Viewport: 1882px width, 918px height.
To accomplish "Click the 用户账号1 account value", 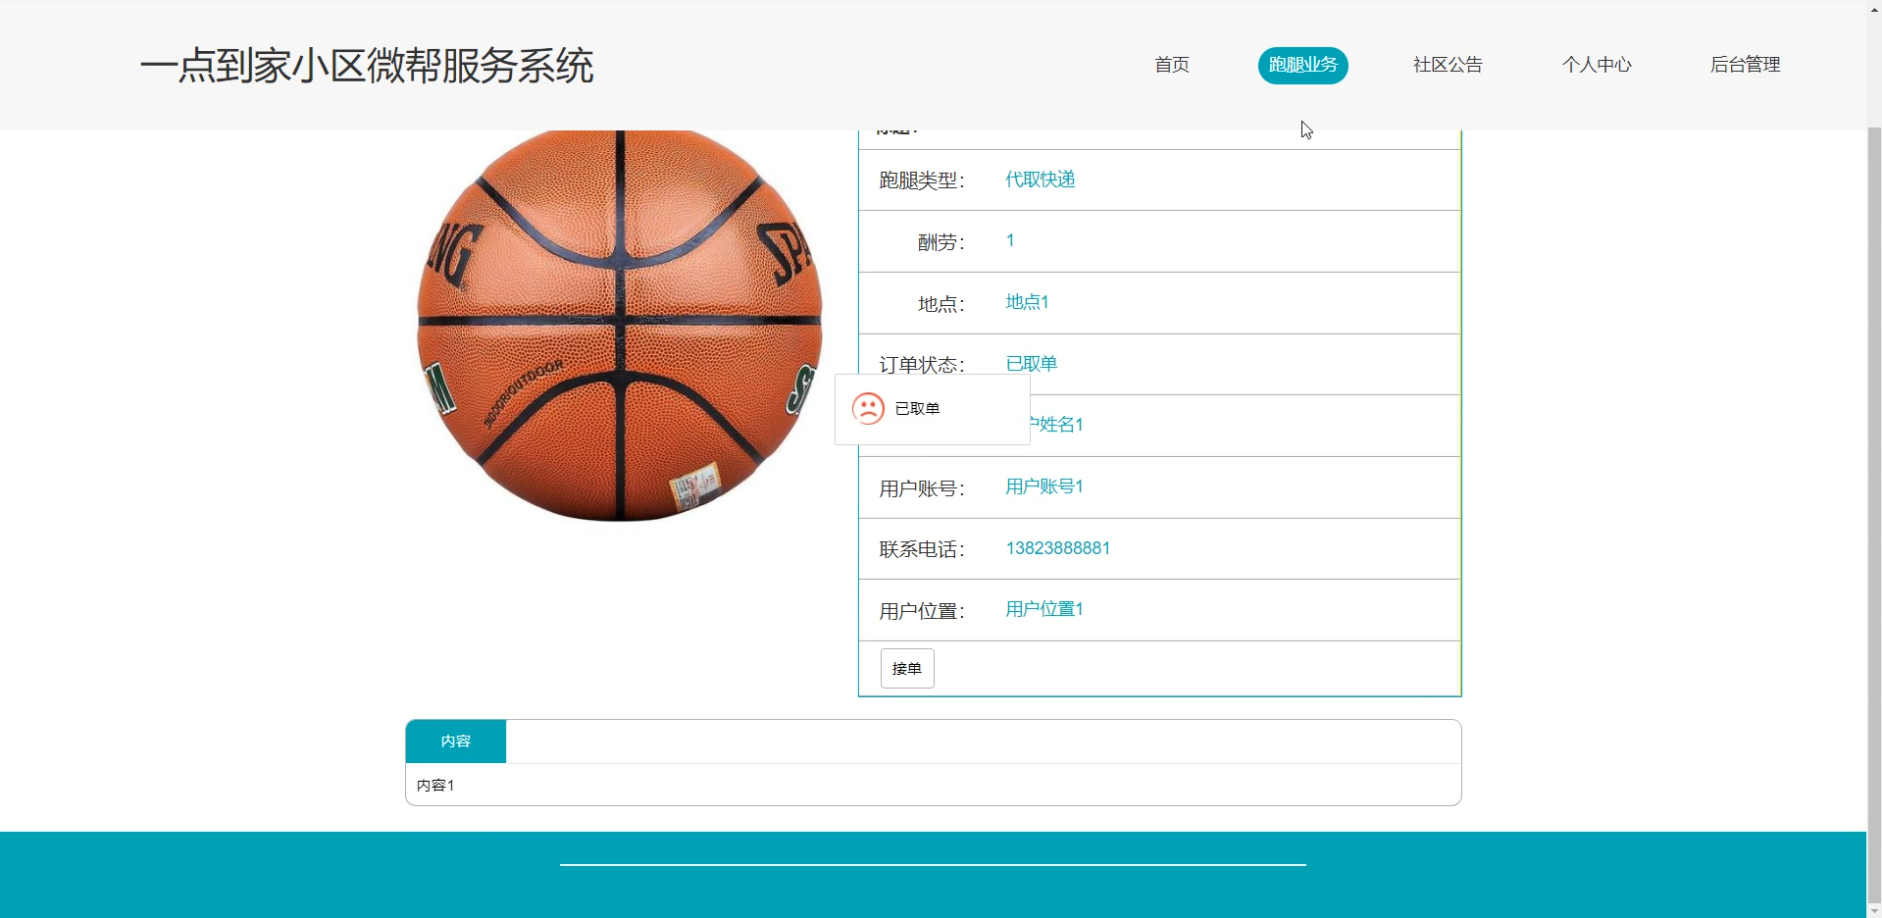I will [1044, 486].
